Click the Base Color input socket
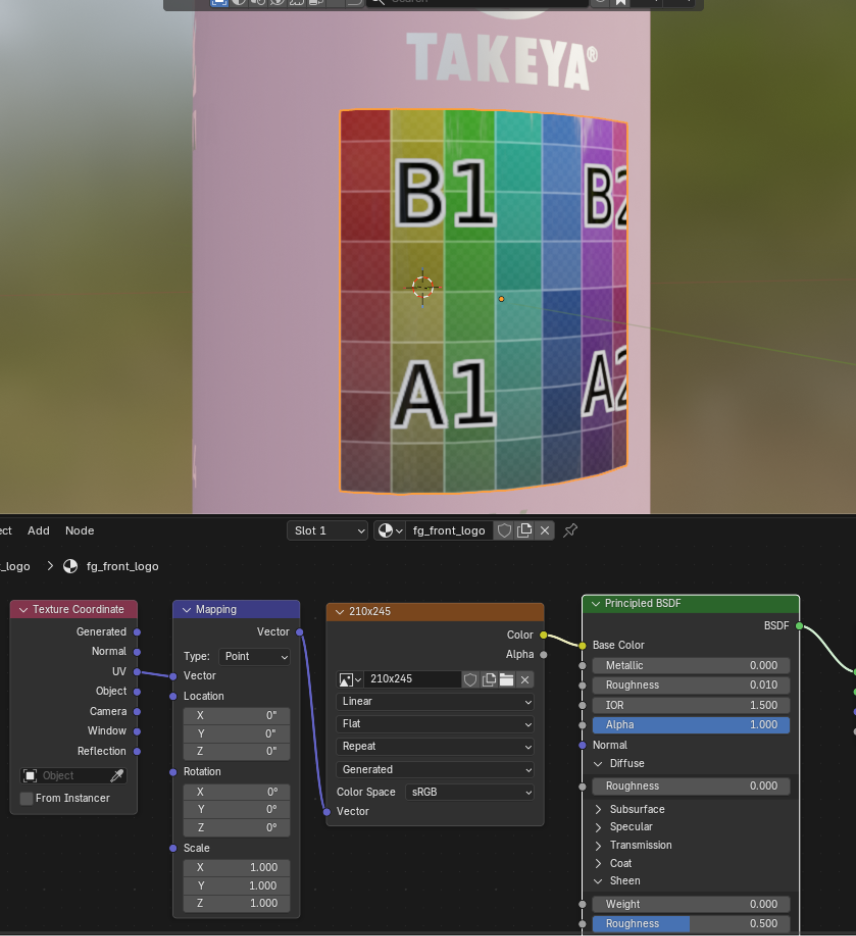 582,645
